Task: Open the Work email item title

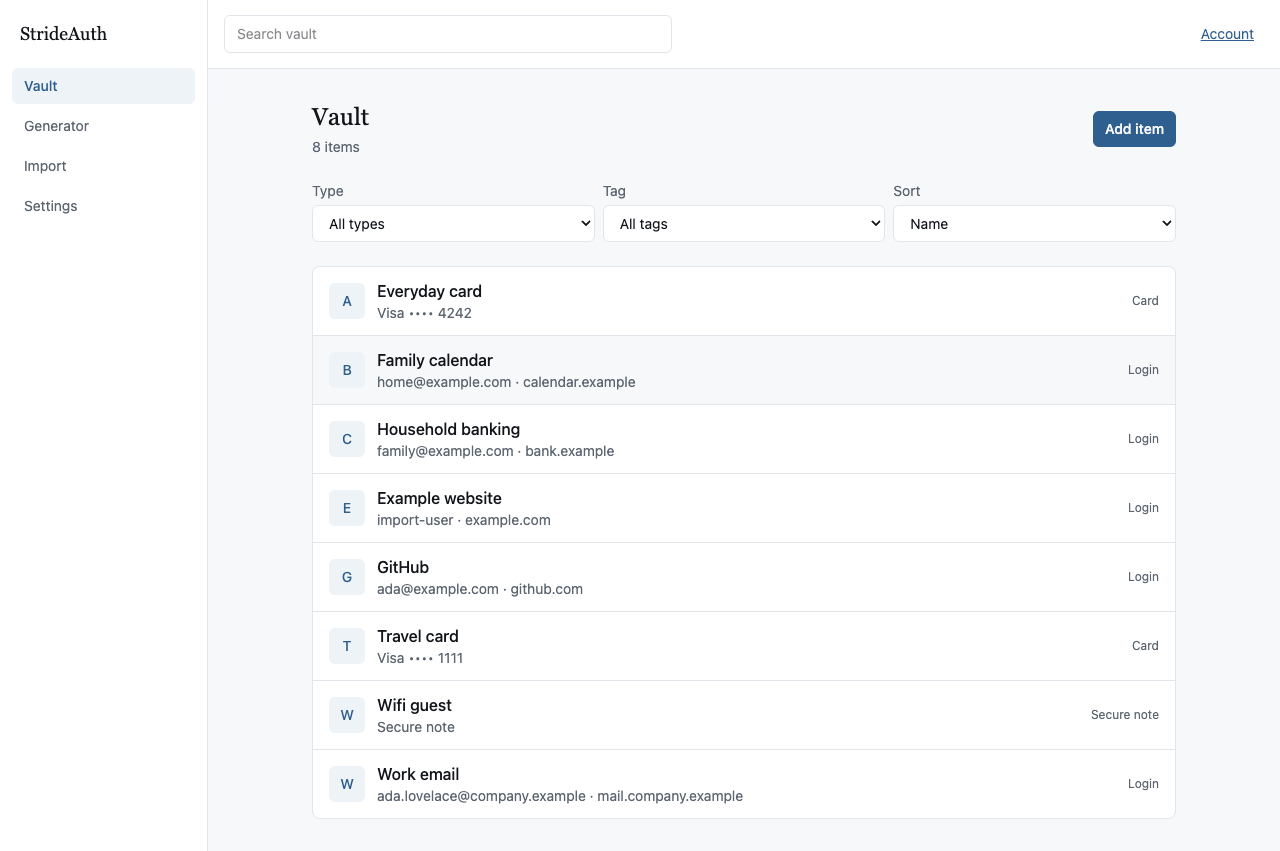Action: 418,774
